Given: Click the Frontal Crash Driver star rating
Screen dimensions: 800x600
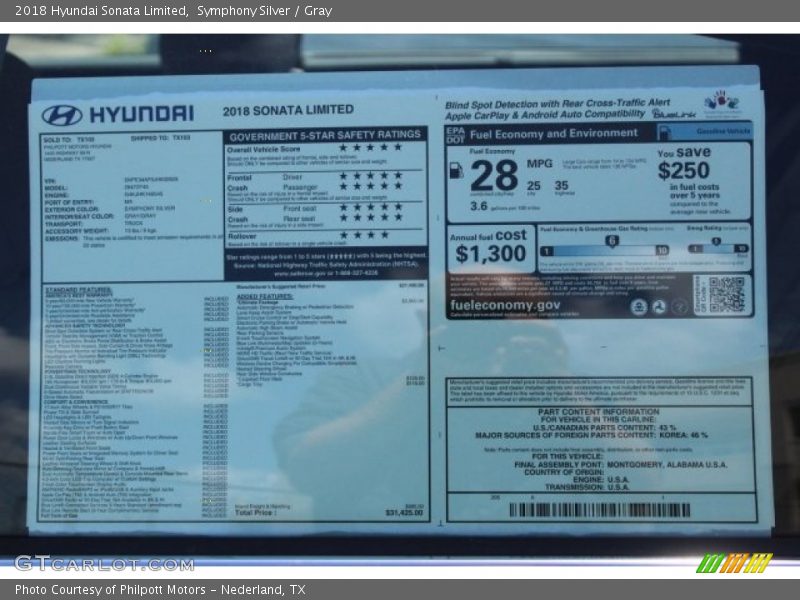Looking at the screenshot, I should 370,176.
